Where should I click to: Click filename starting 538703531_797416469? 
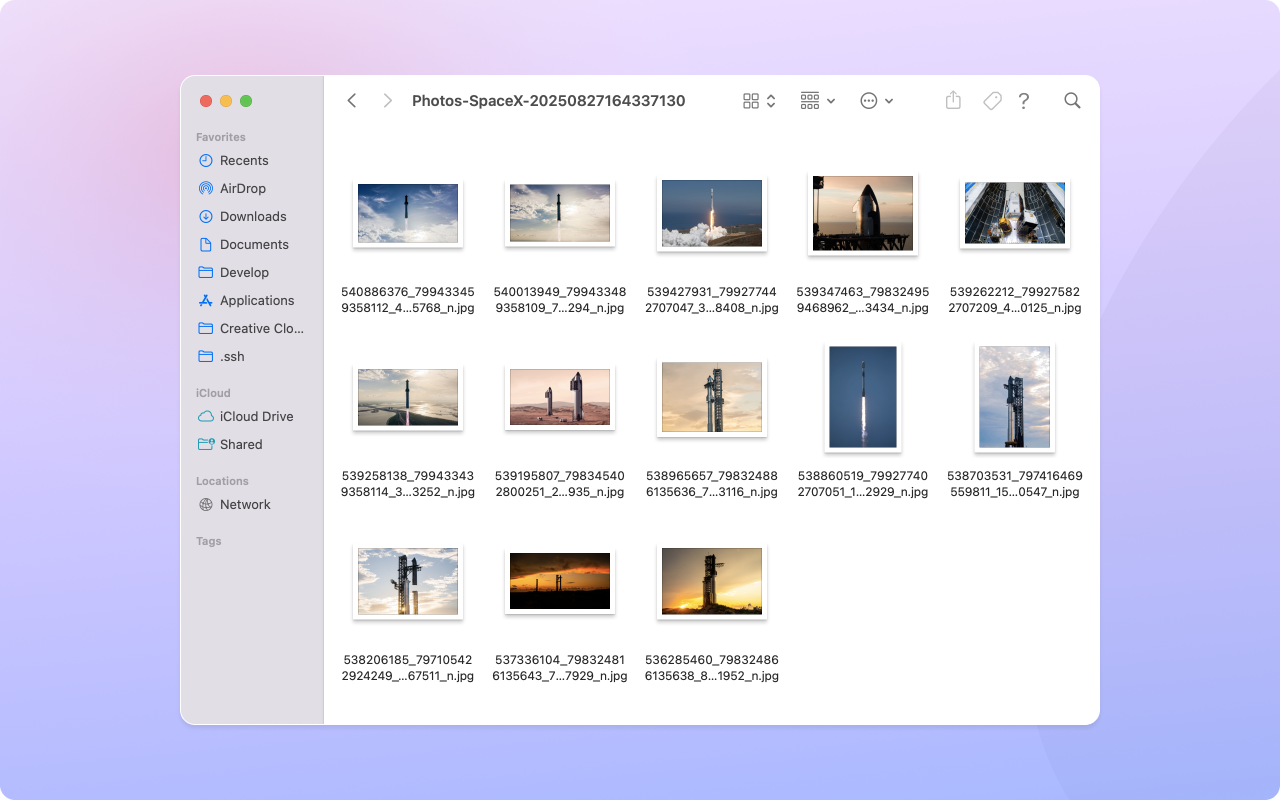pos(1015,484)
